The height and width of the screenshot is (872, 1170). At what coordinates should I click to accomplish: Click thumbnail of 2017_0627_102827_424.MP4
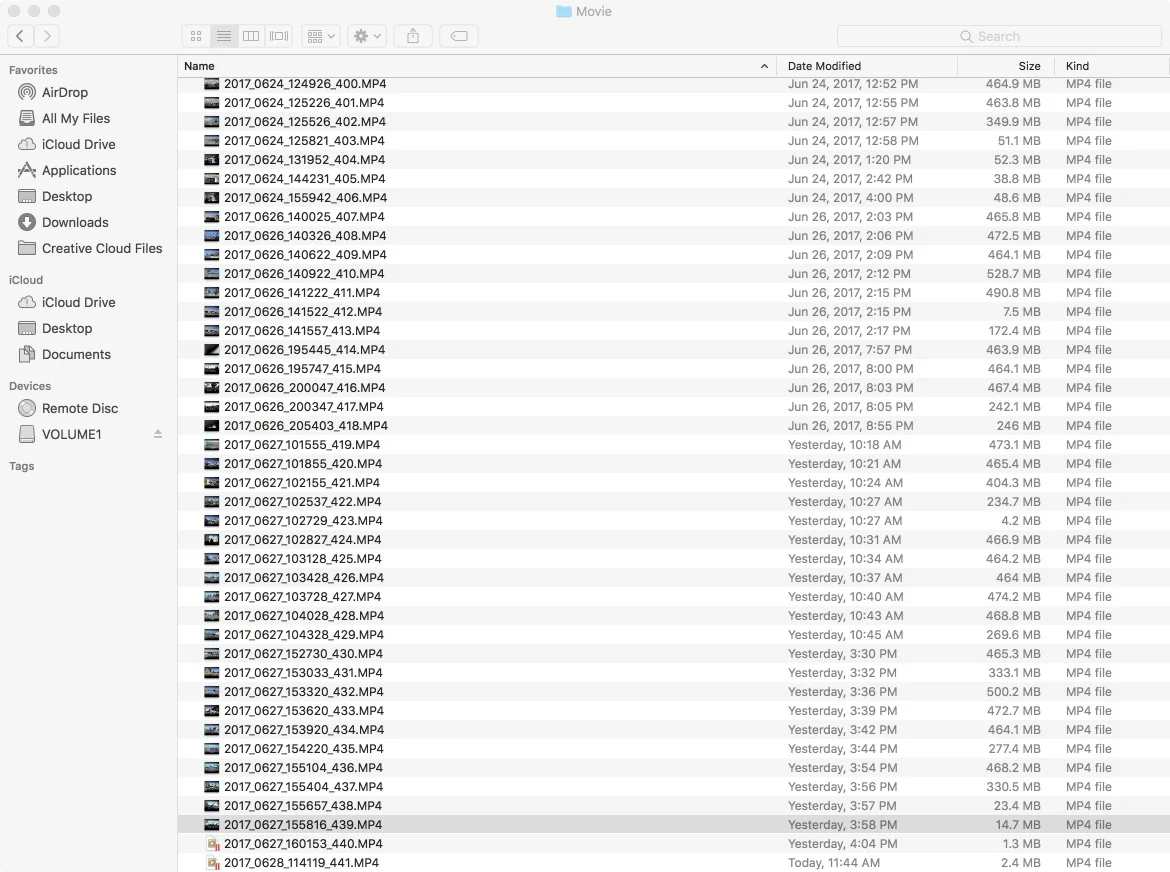212,540
